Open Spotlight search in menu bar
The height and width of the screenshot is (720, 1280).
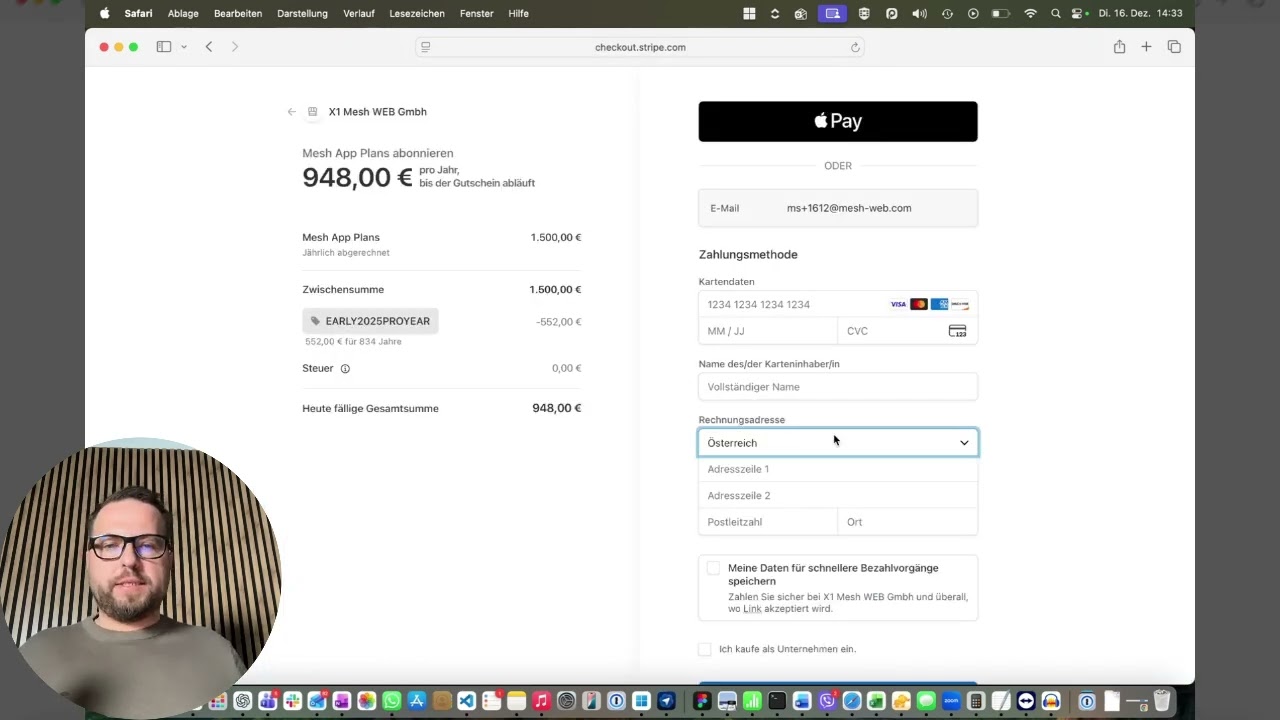pos(1056,14)
